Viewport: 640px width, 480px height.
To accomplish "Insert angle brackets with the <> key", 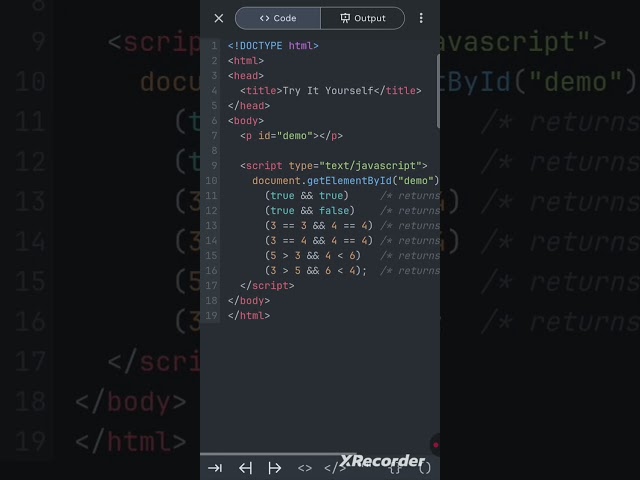I will click(304, 468).
